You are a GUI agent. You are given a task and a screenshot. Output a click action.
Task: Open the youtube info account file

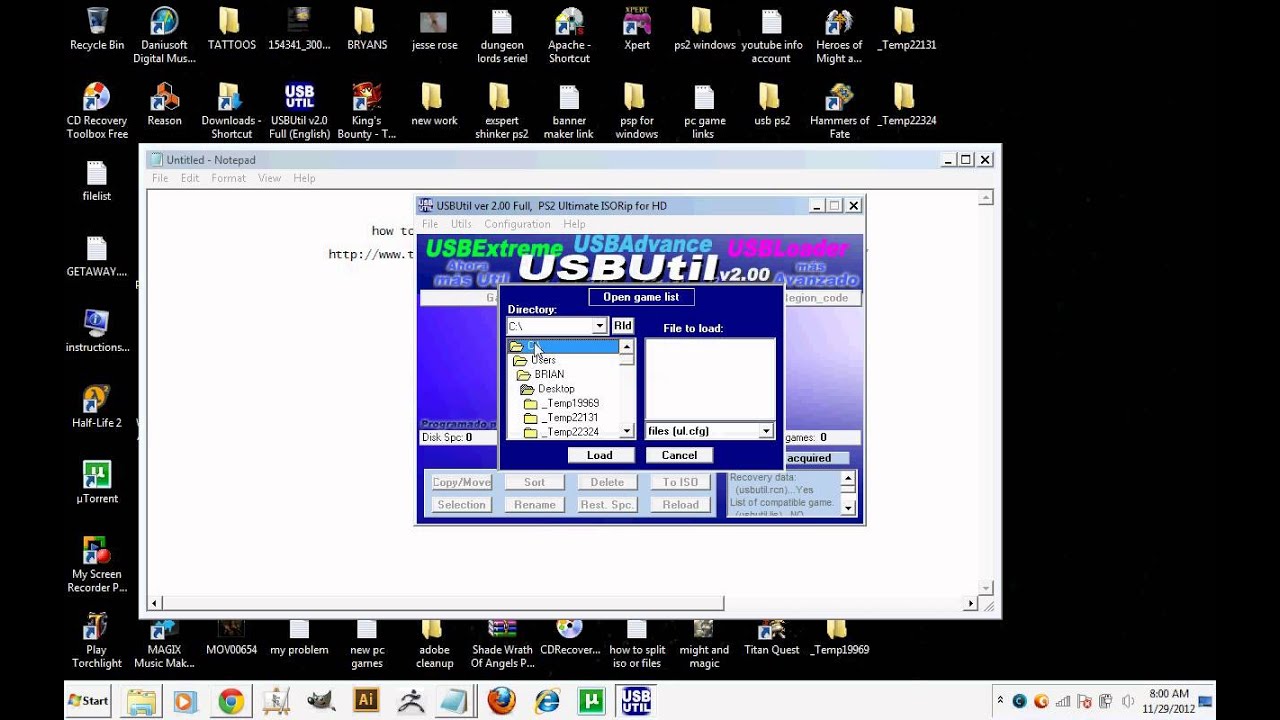771,35
